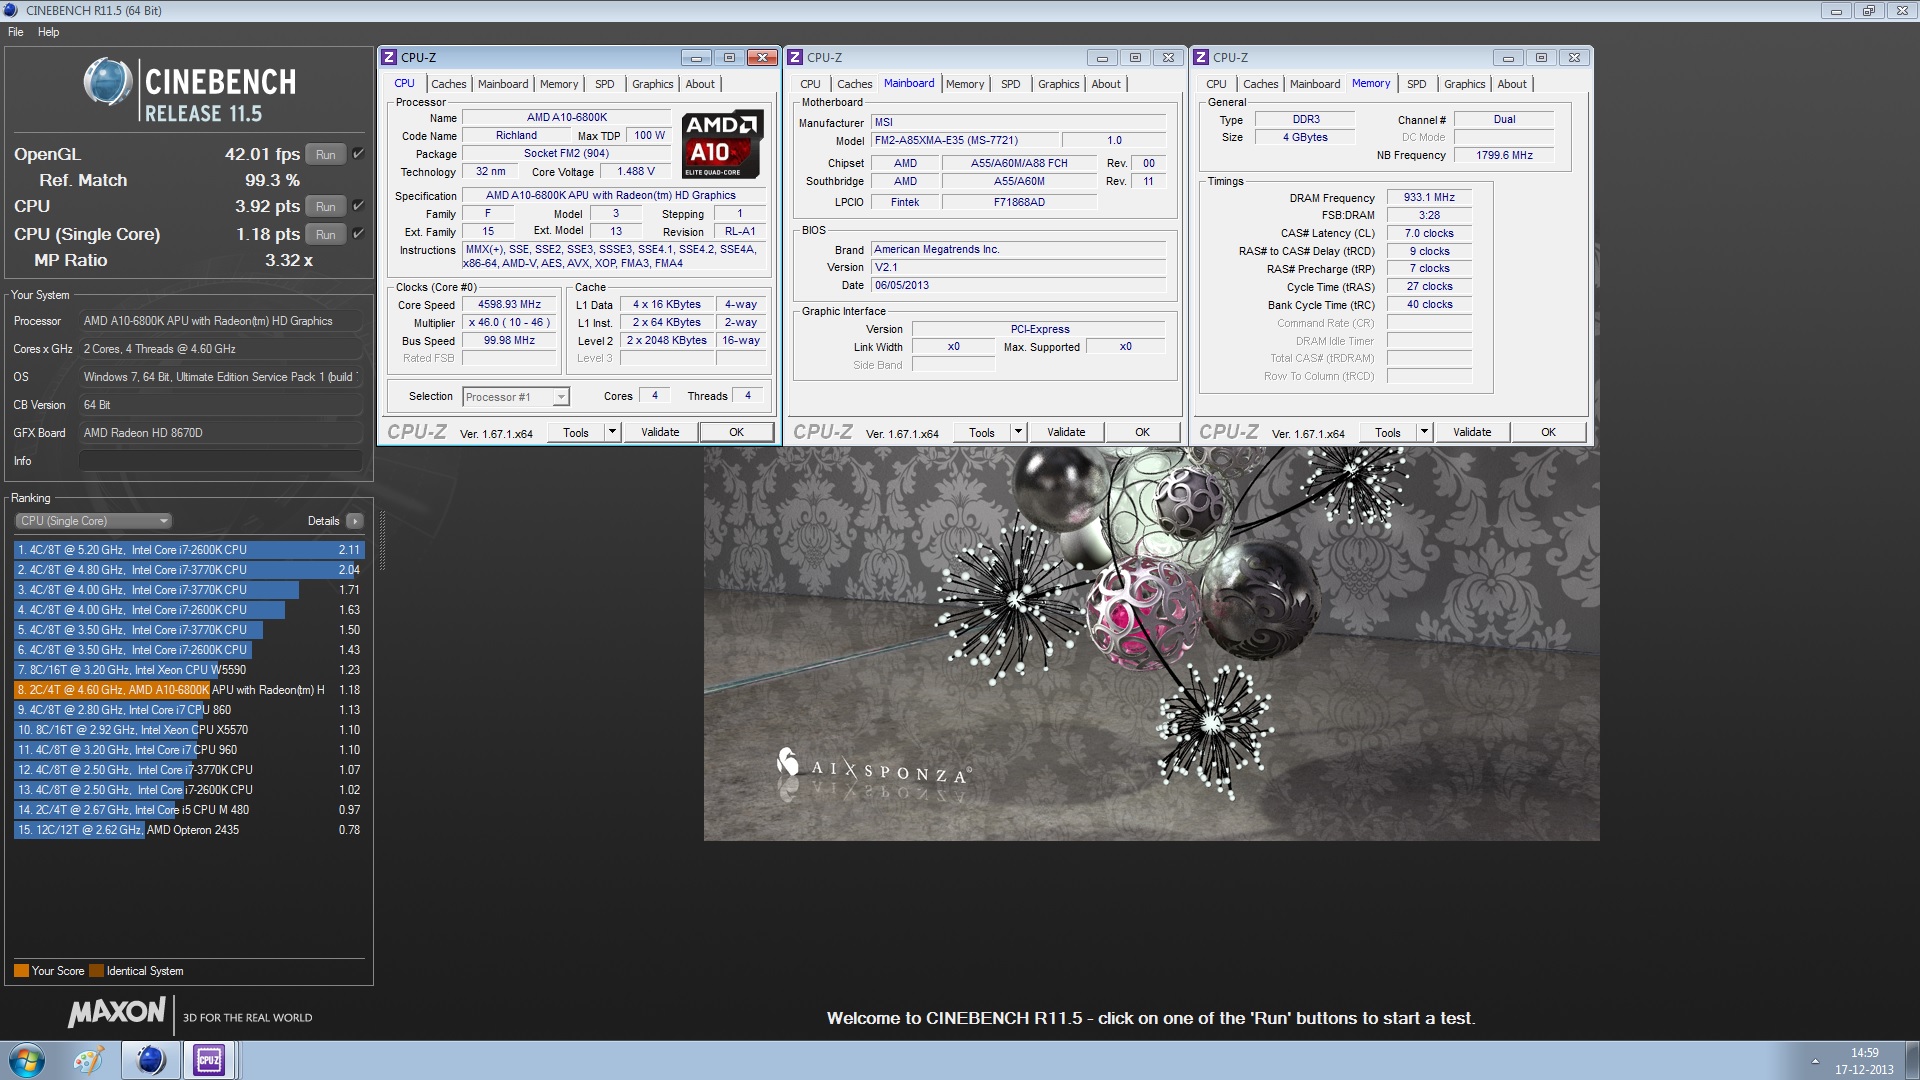Click the Cinebench sphere logo
This screenshot has height=1080, width=1920.
[x=108, y=82]
